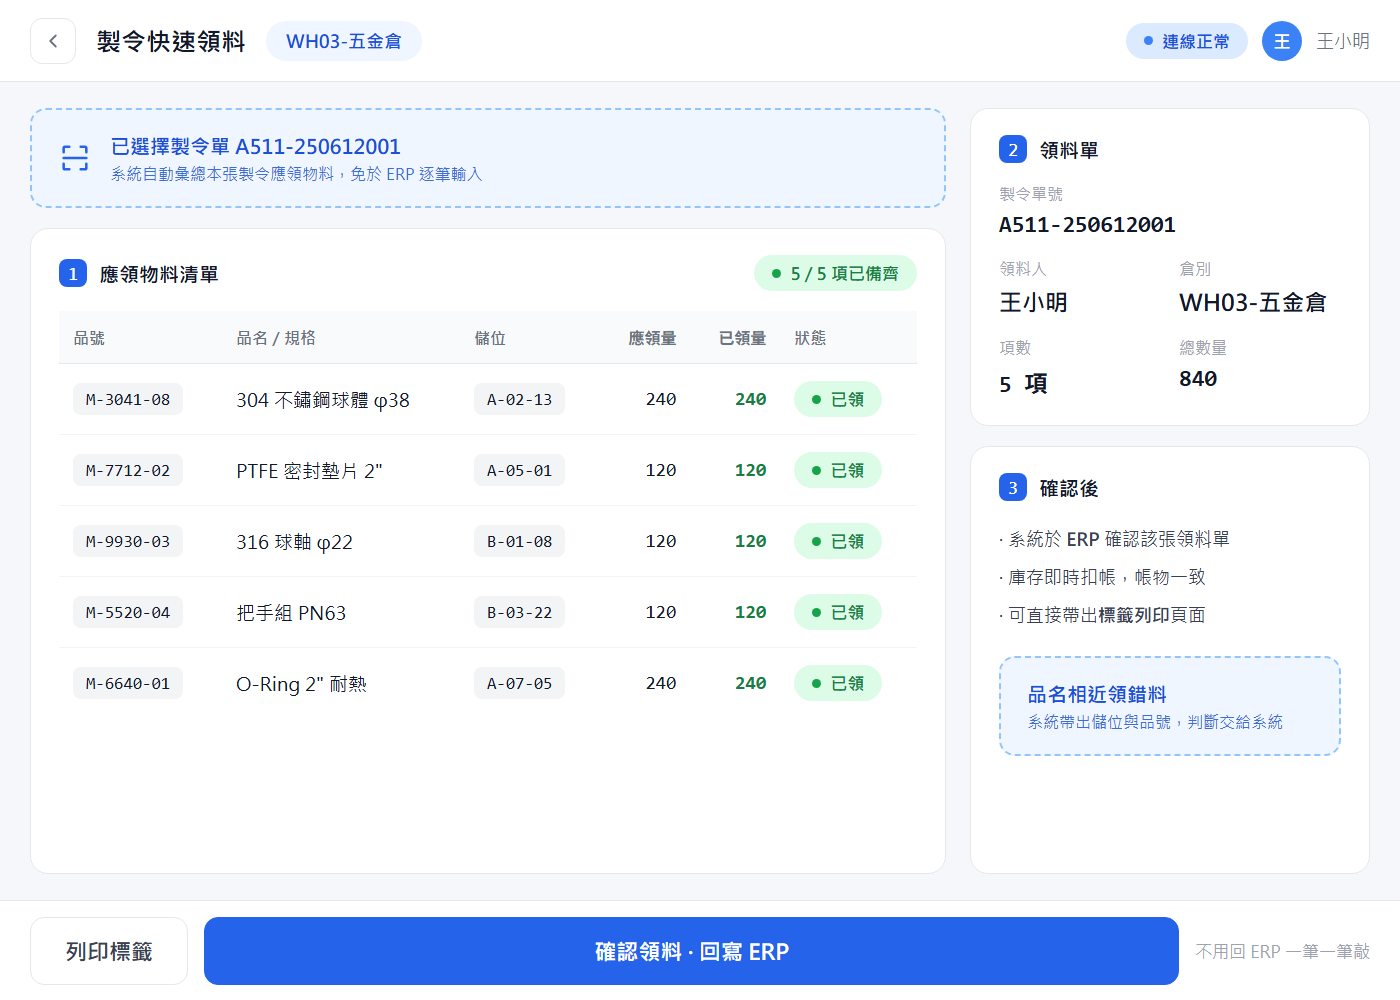Click the 應領量 column header
The width and height of the screenshot is (1400, 1000).
tap(652, 338)
